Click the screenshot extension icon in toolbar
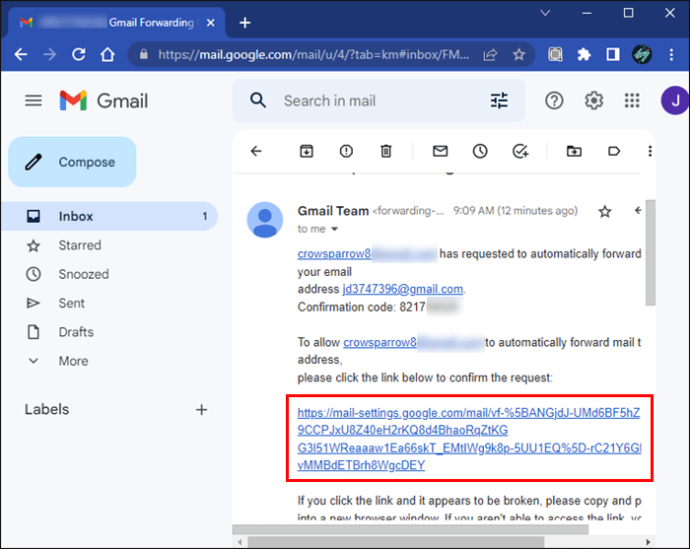 click(x=555, y=55)
